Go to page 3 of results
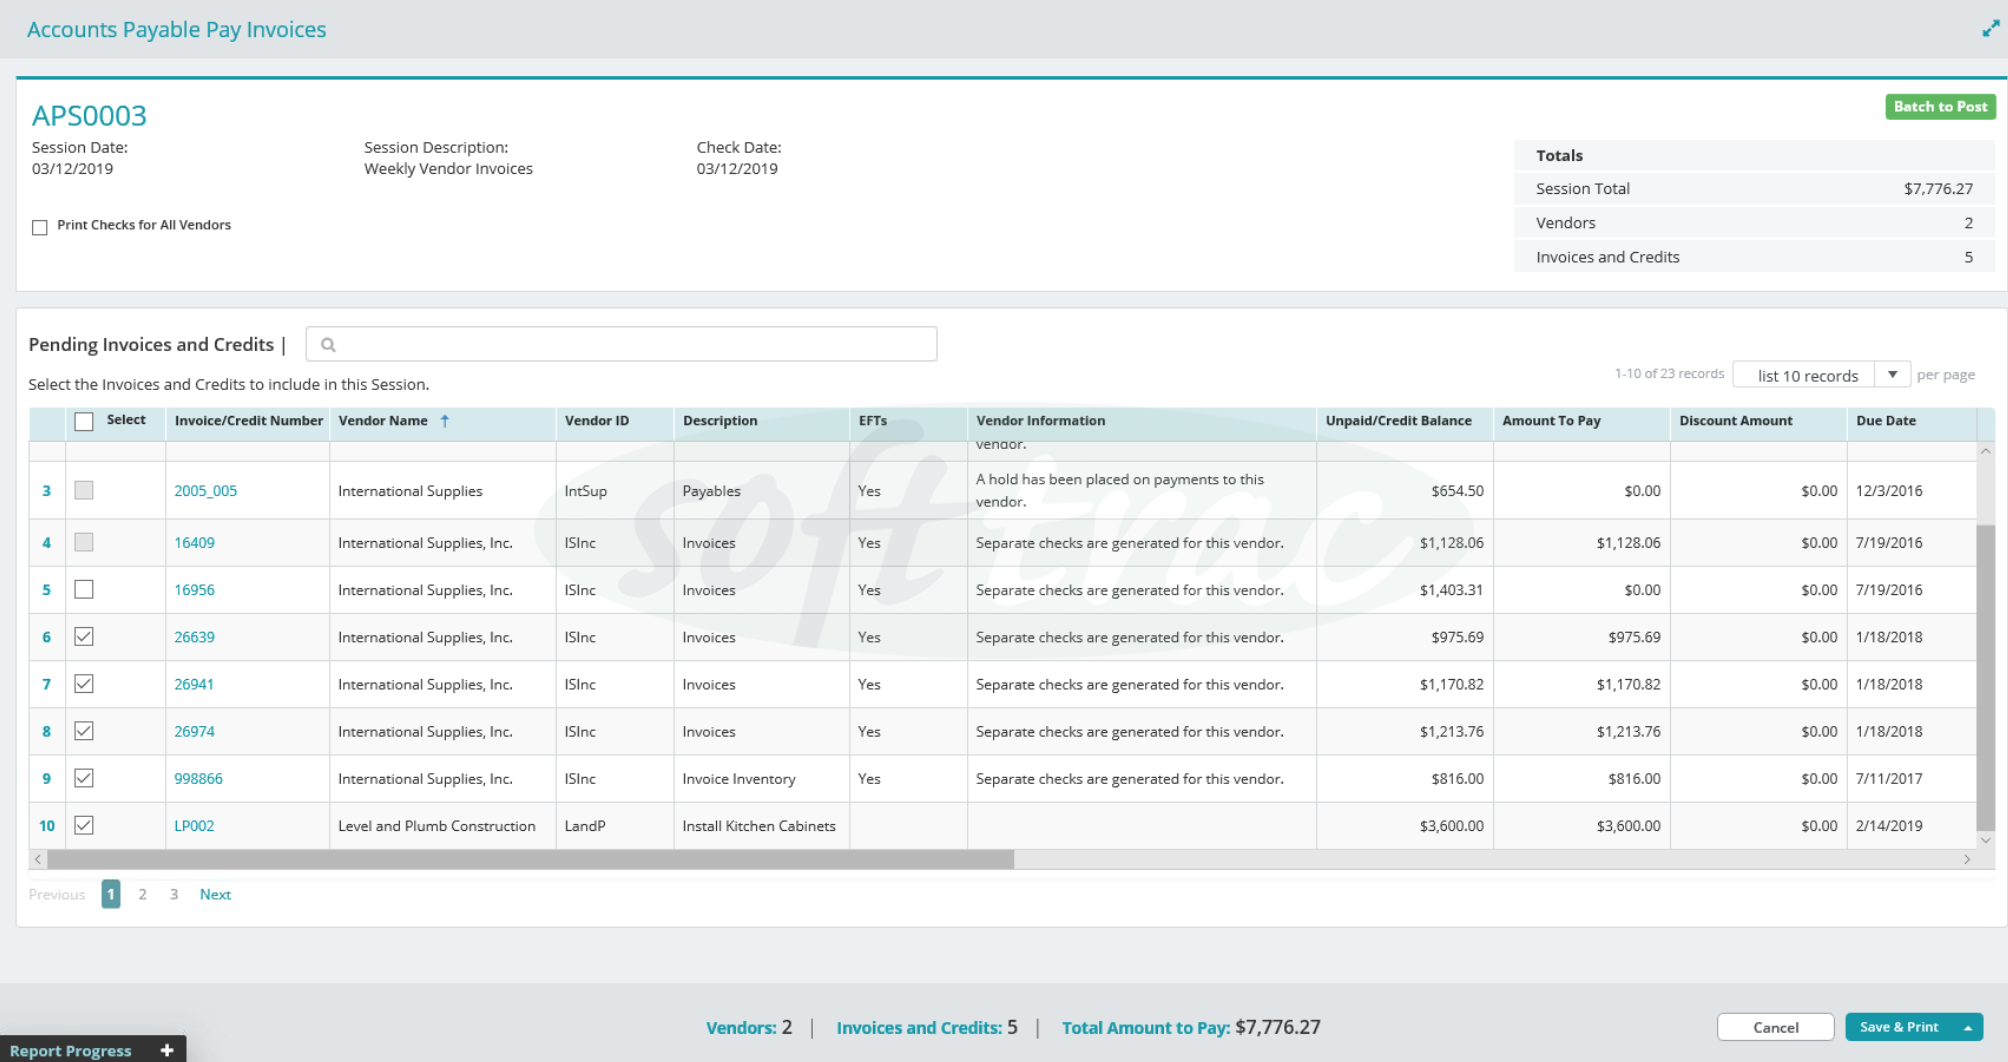Screen dimensions: 2008x1062 [174, 894]
